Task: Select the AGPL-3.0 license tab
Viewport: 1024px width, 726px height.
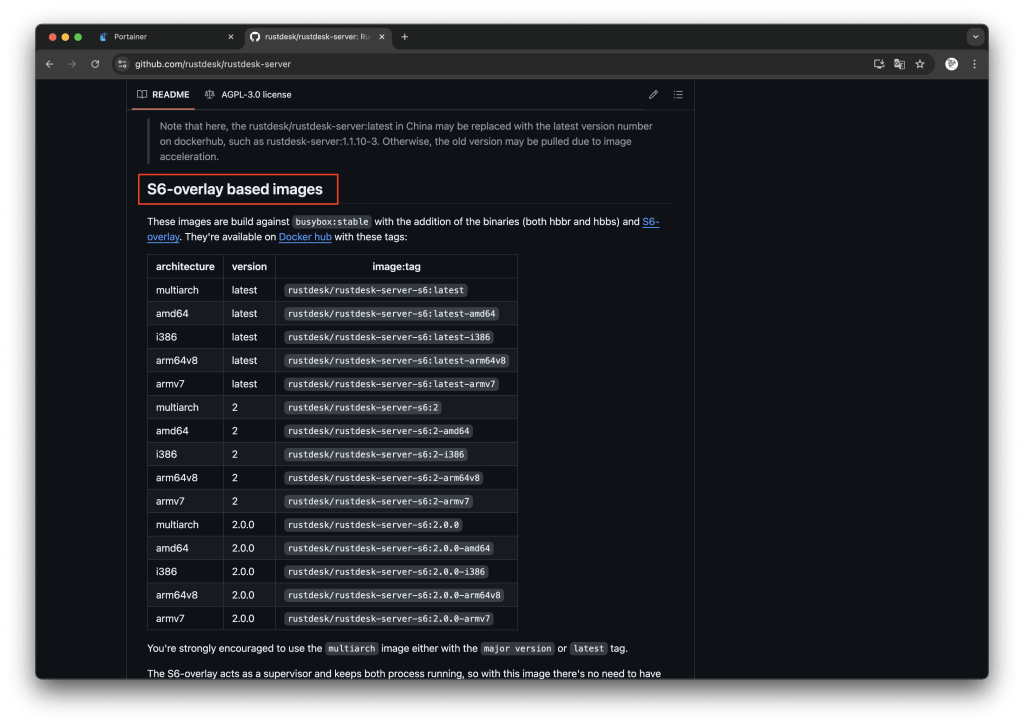Action: click(x=248, y=95)
